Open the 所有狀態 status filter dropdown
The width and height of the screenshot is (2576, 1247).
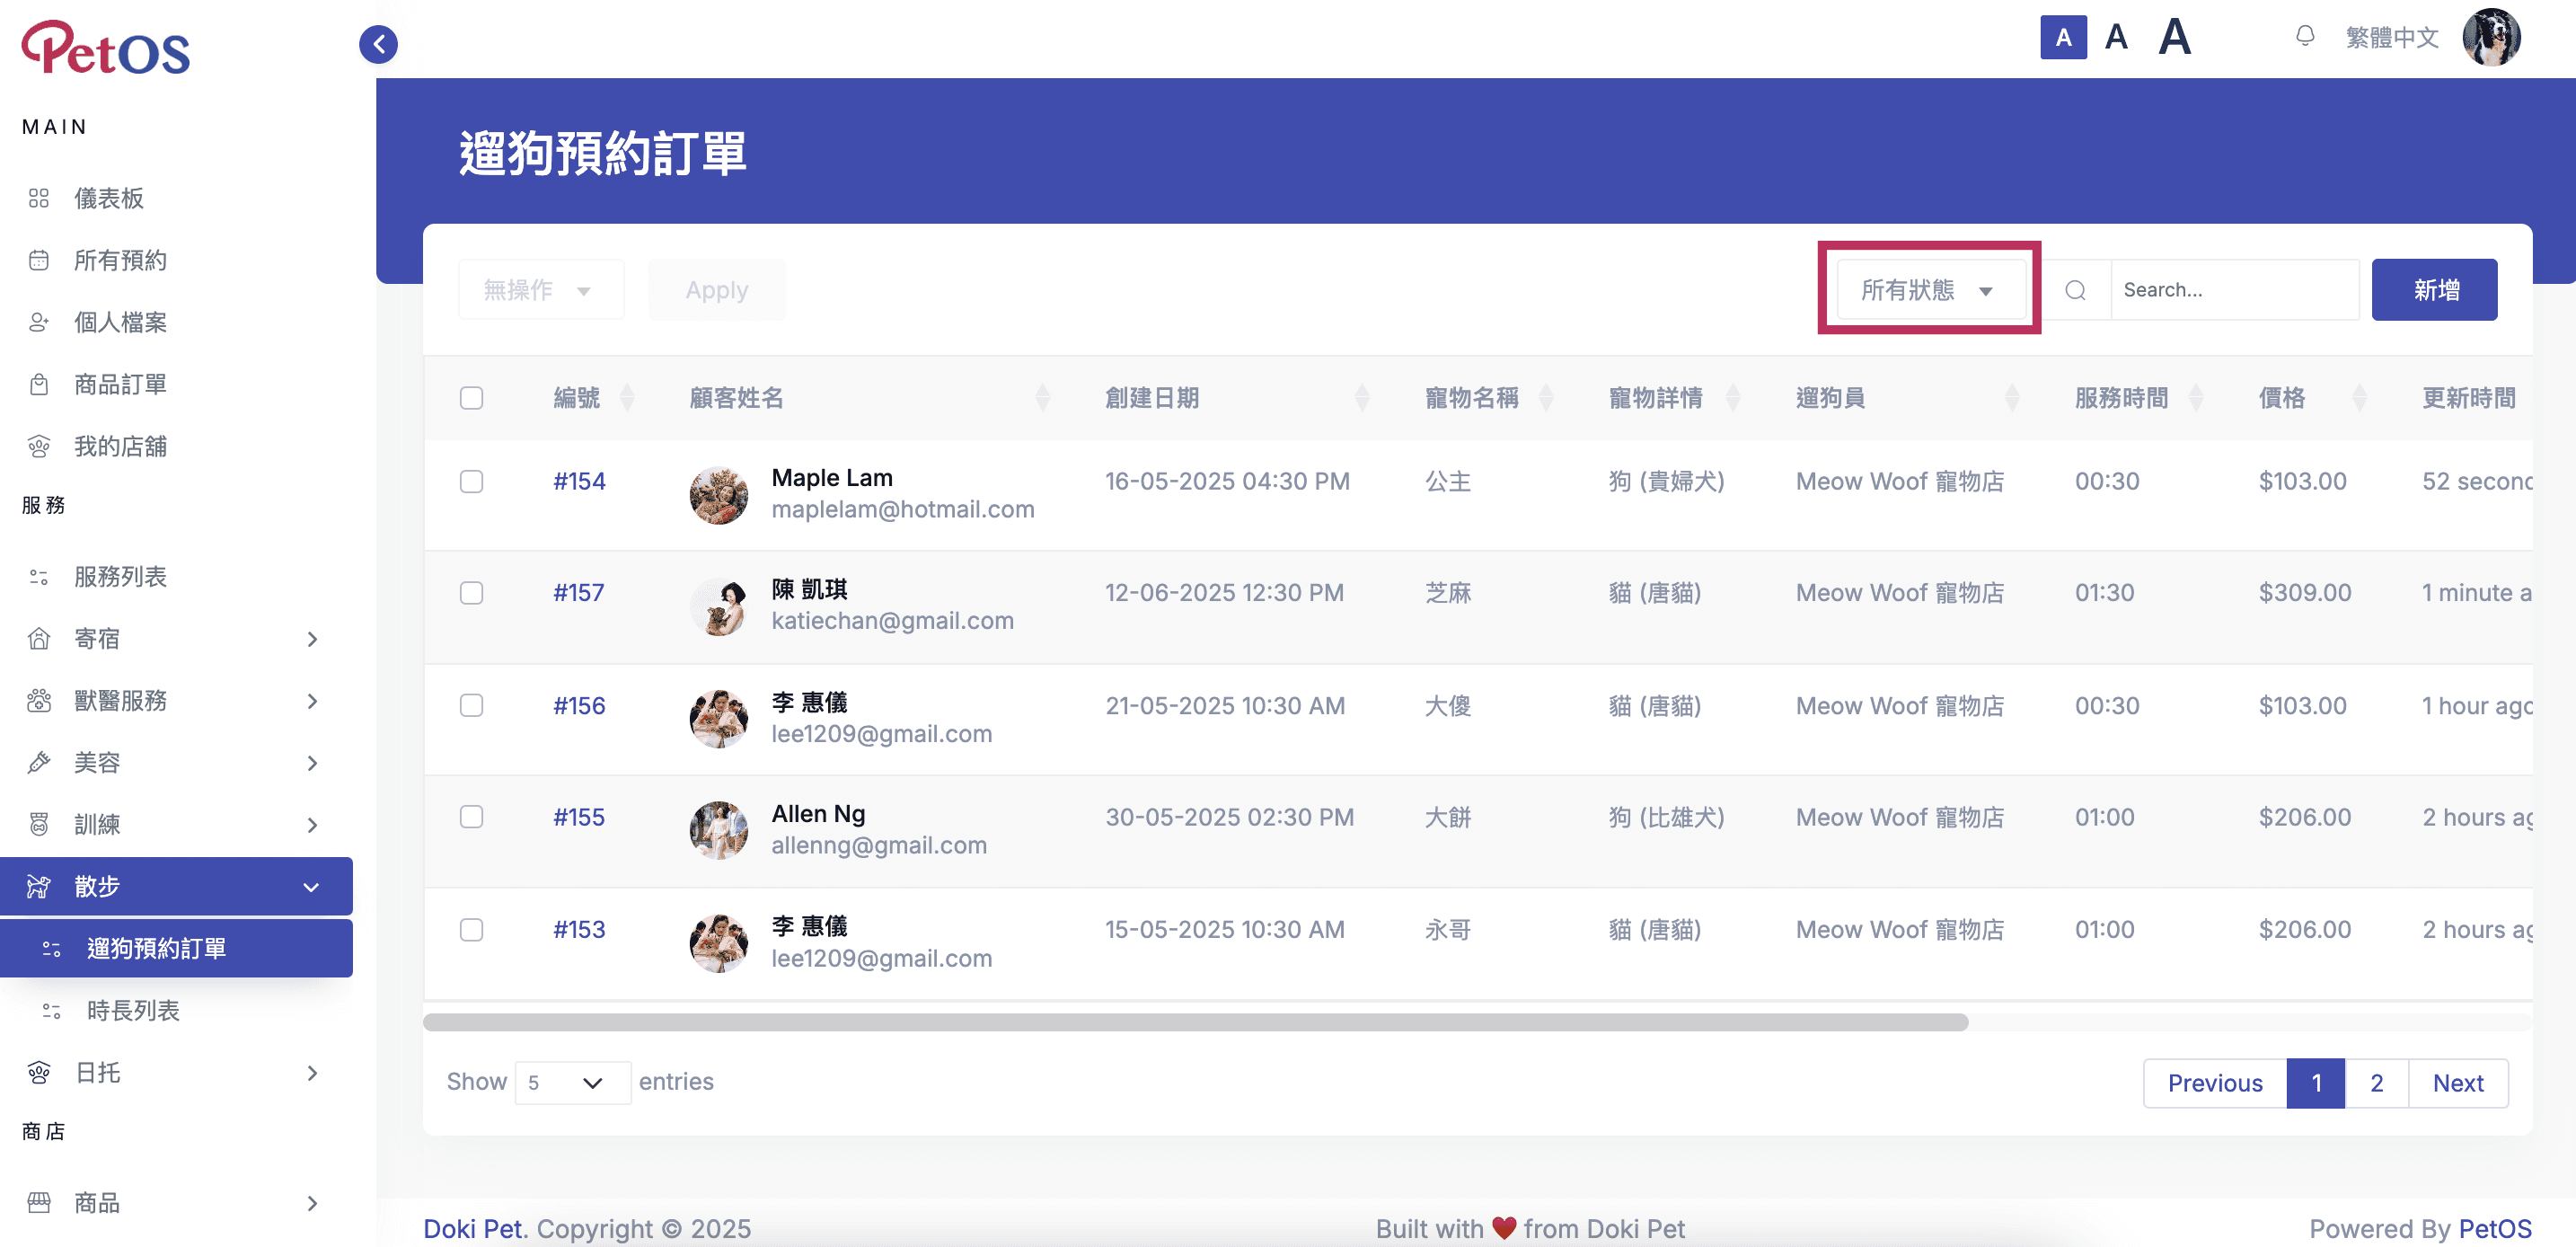point(1931,290)
